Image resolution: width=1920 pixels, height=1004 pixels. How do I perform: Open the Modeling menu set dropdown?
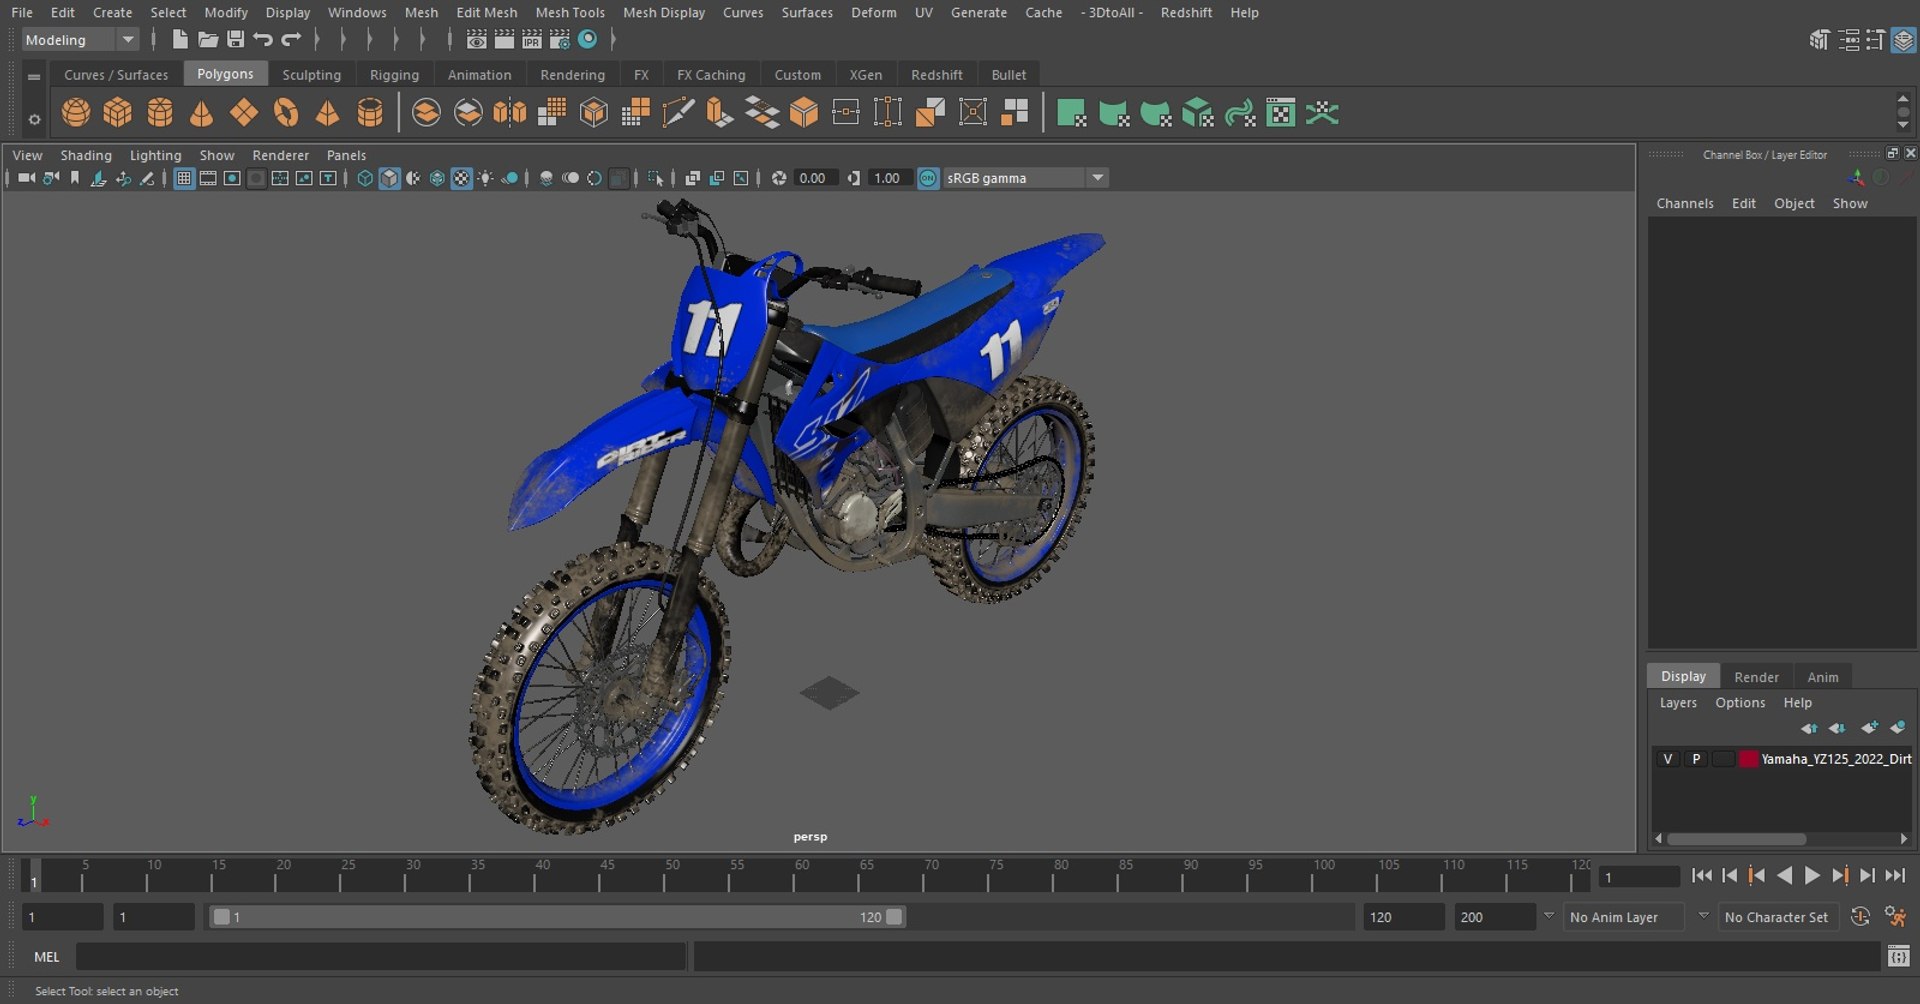[80, 40]
